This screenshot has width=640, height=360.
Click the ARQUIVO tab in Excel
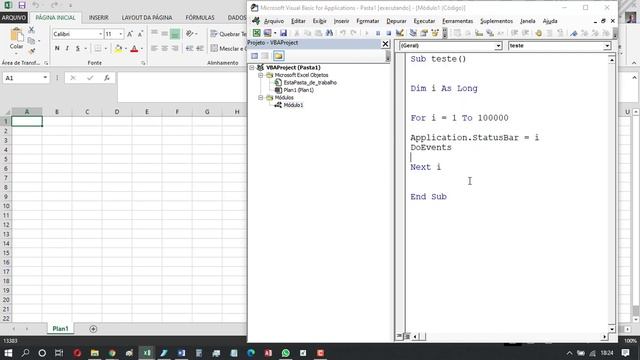14,18
